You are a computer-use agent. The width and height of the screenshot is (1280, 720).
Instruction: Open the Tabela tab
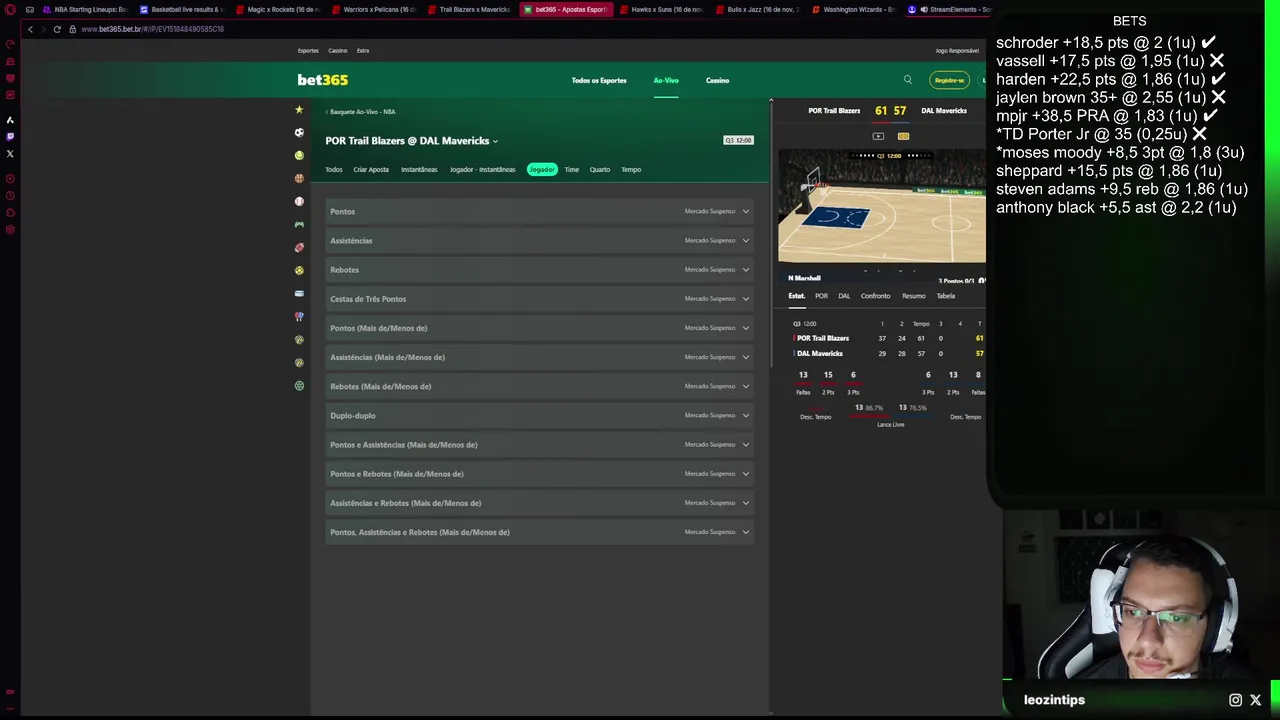coord(946,296)
